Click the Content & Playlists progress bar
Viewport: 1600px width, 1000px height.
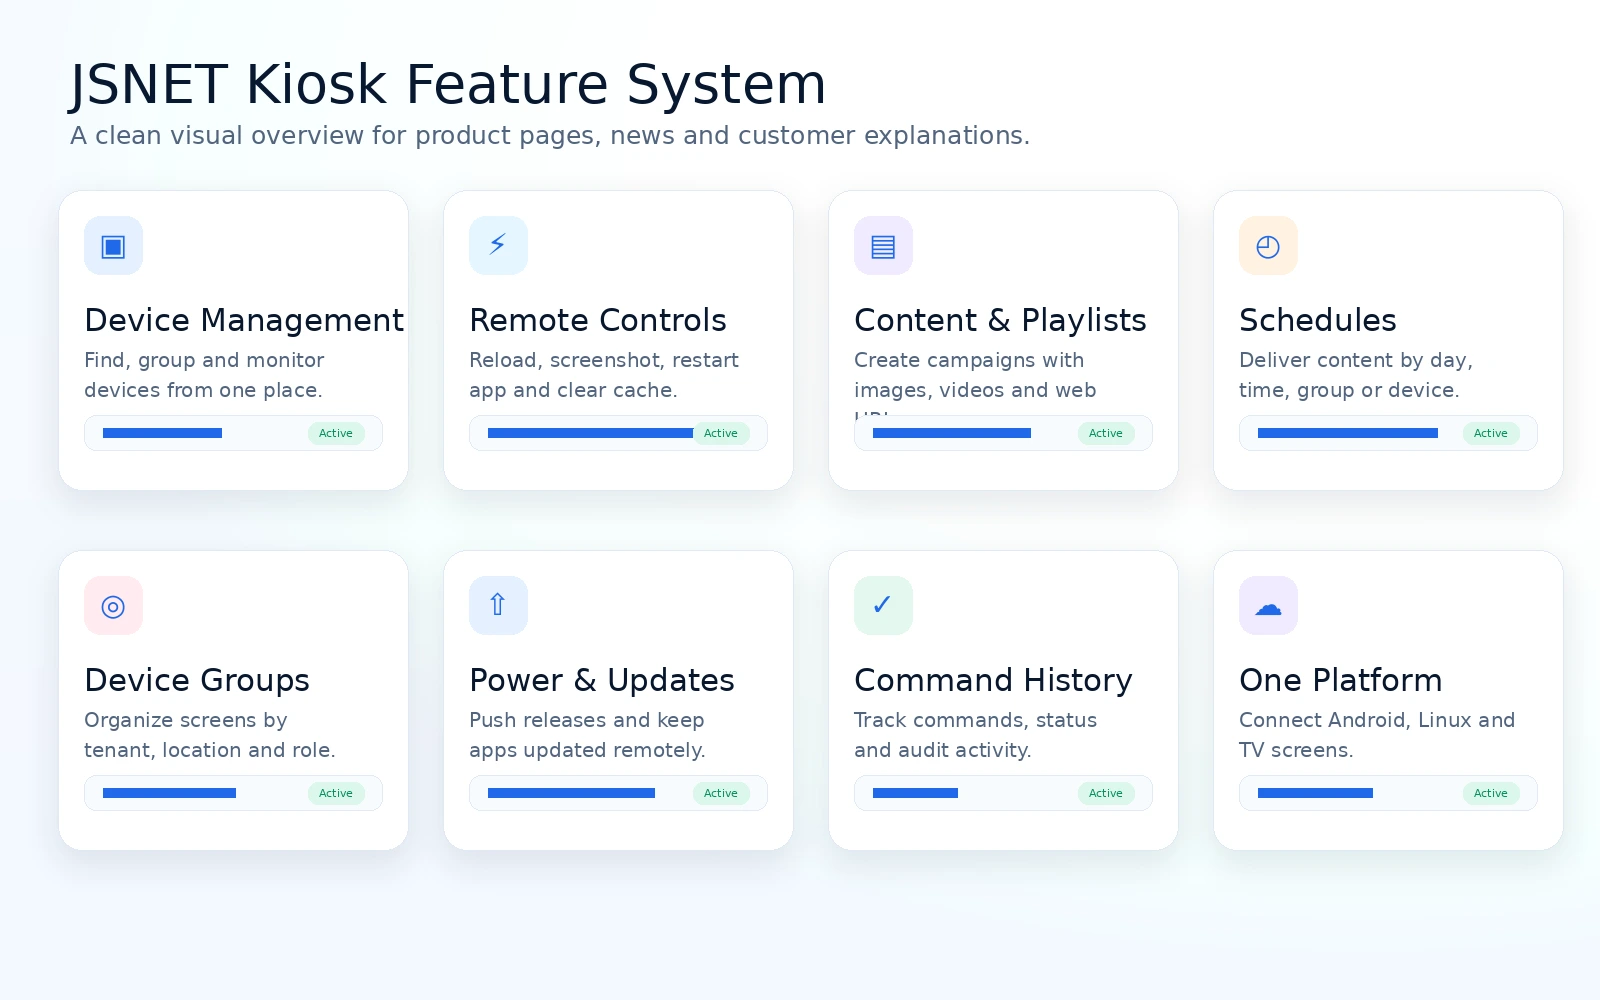pyautogui.click(x=952, y=433)
